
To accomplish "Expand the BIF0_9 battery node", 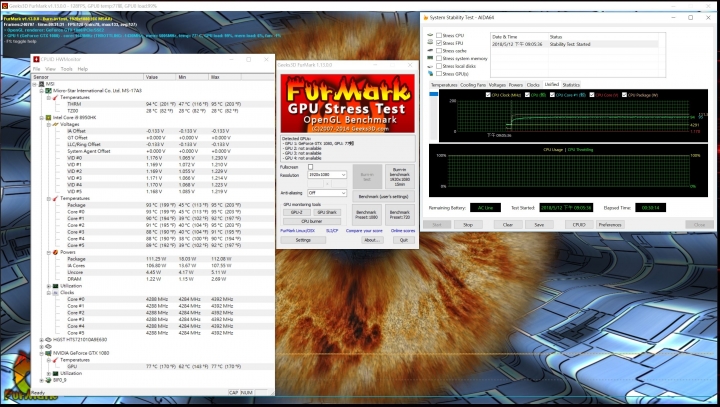I will 41,380.
